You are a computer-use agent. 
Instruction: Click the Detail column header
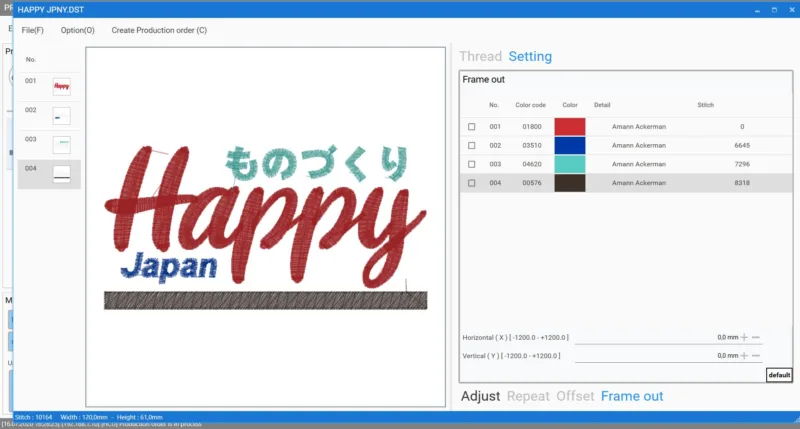tap(602, 105)
